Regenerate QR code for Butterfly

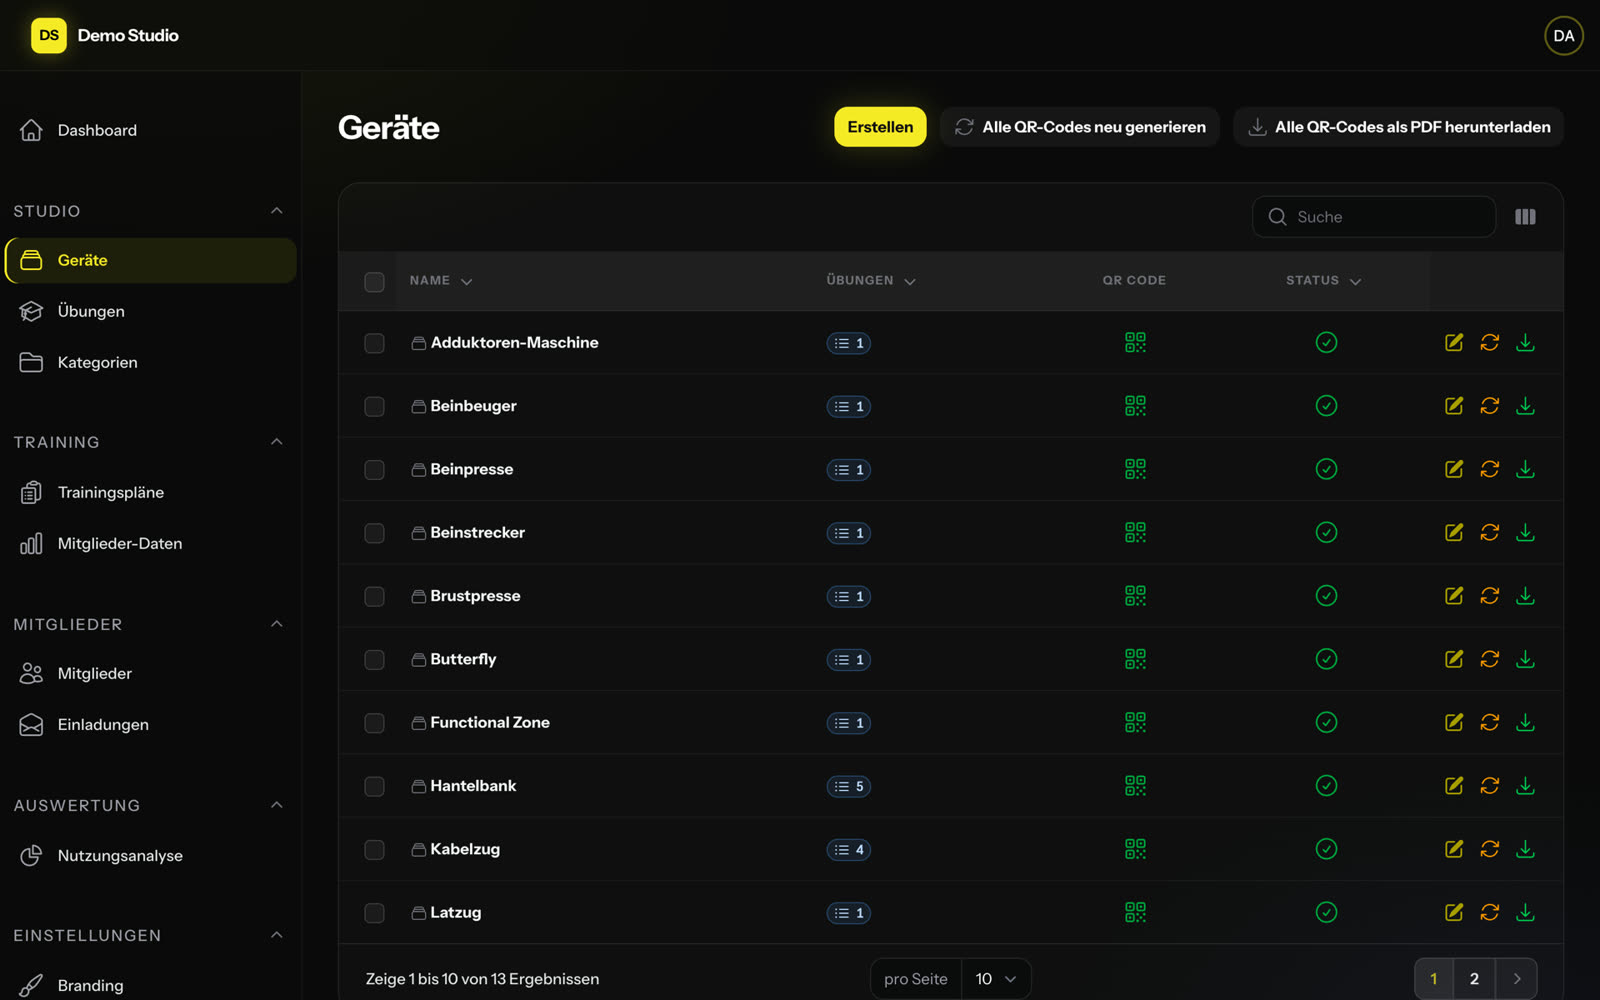point(1490,659)
